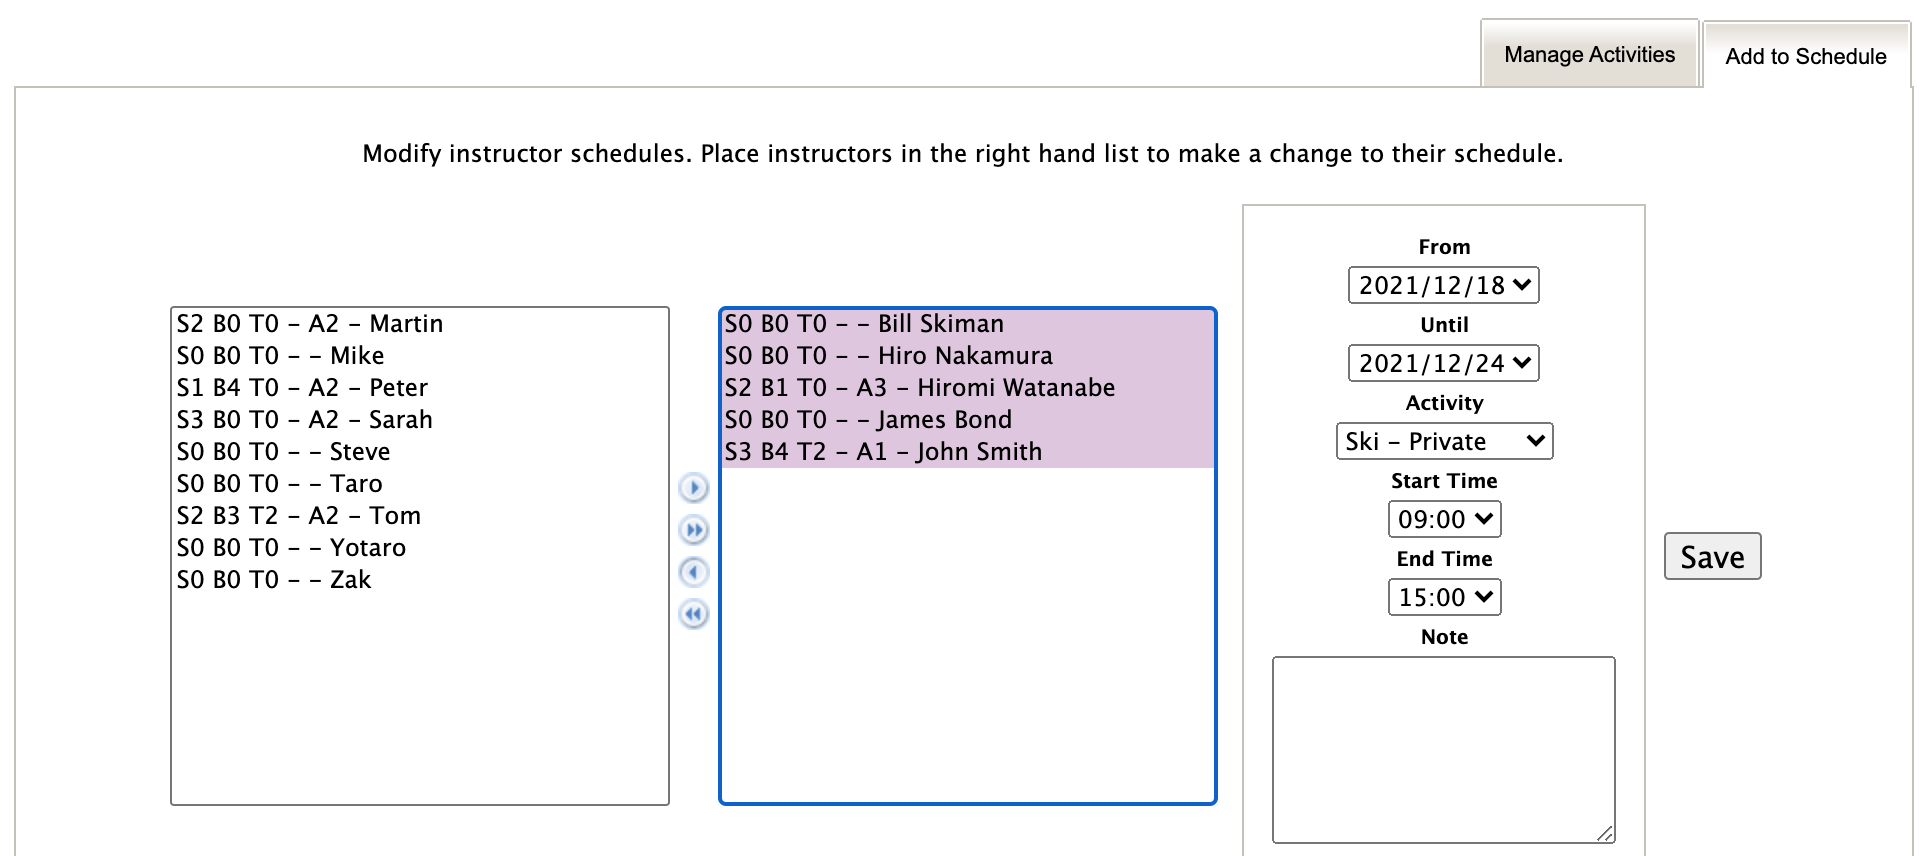Open the Start Time dropdown
The width and height of the screenshot is (1928, 856).
click(1443, 519)
